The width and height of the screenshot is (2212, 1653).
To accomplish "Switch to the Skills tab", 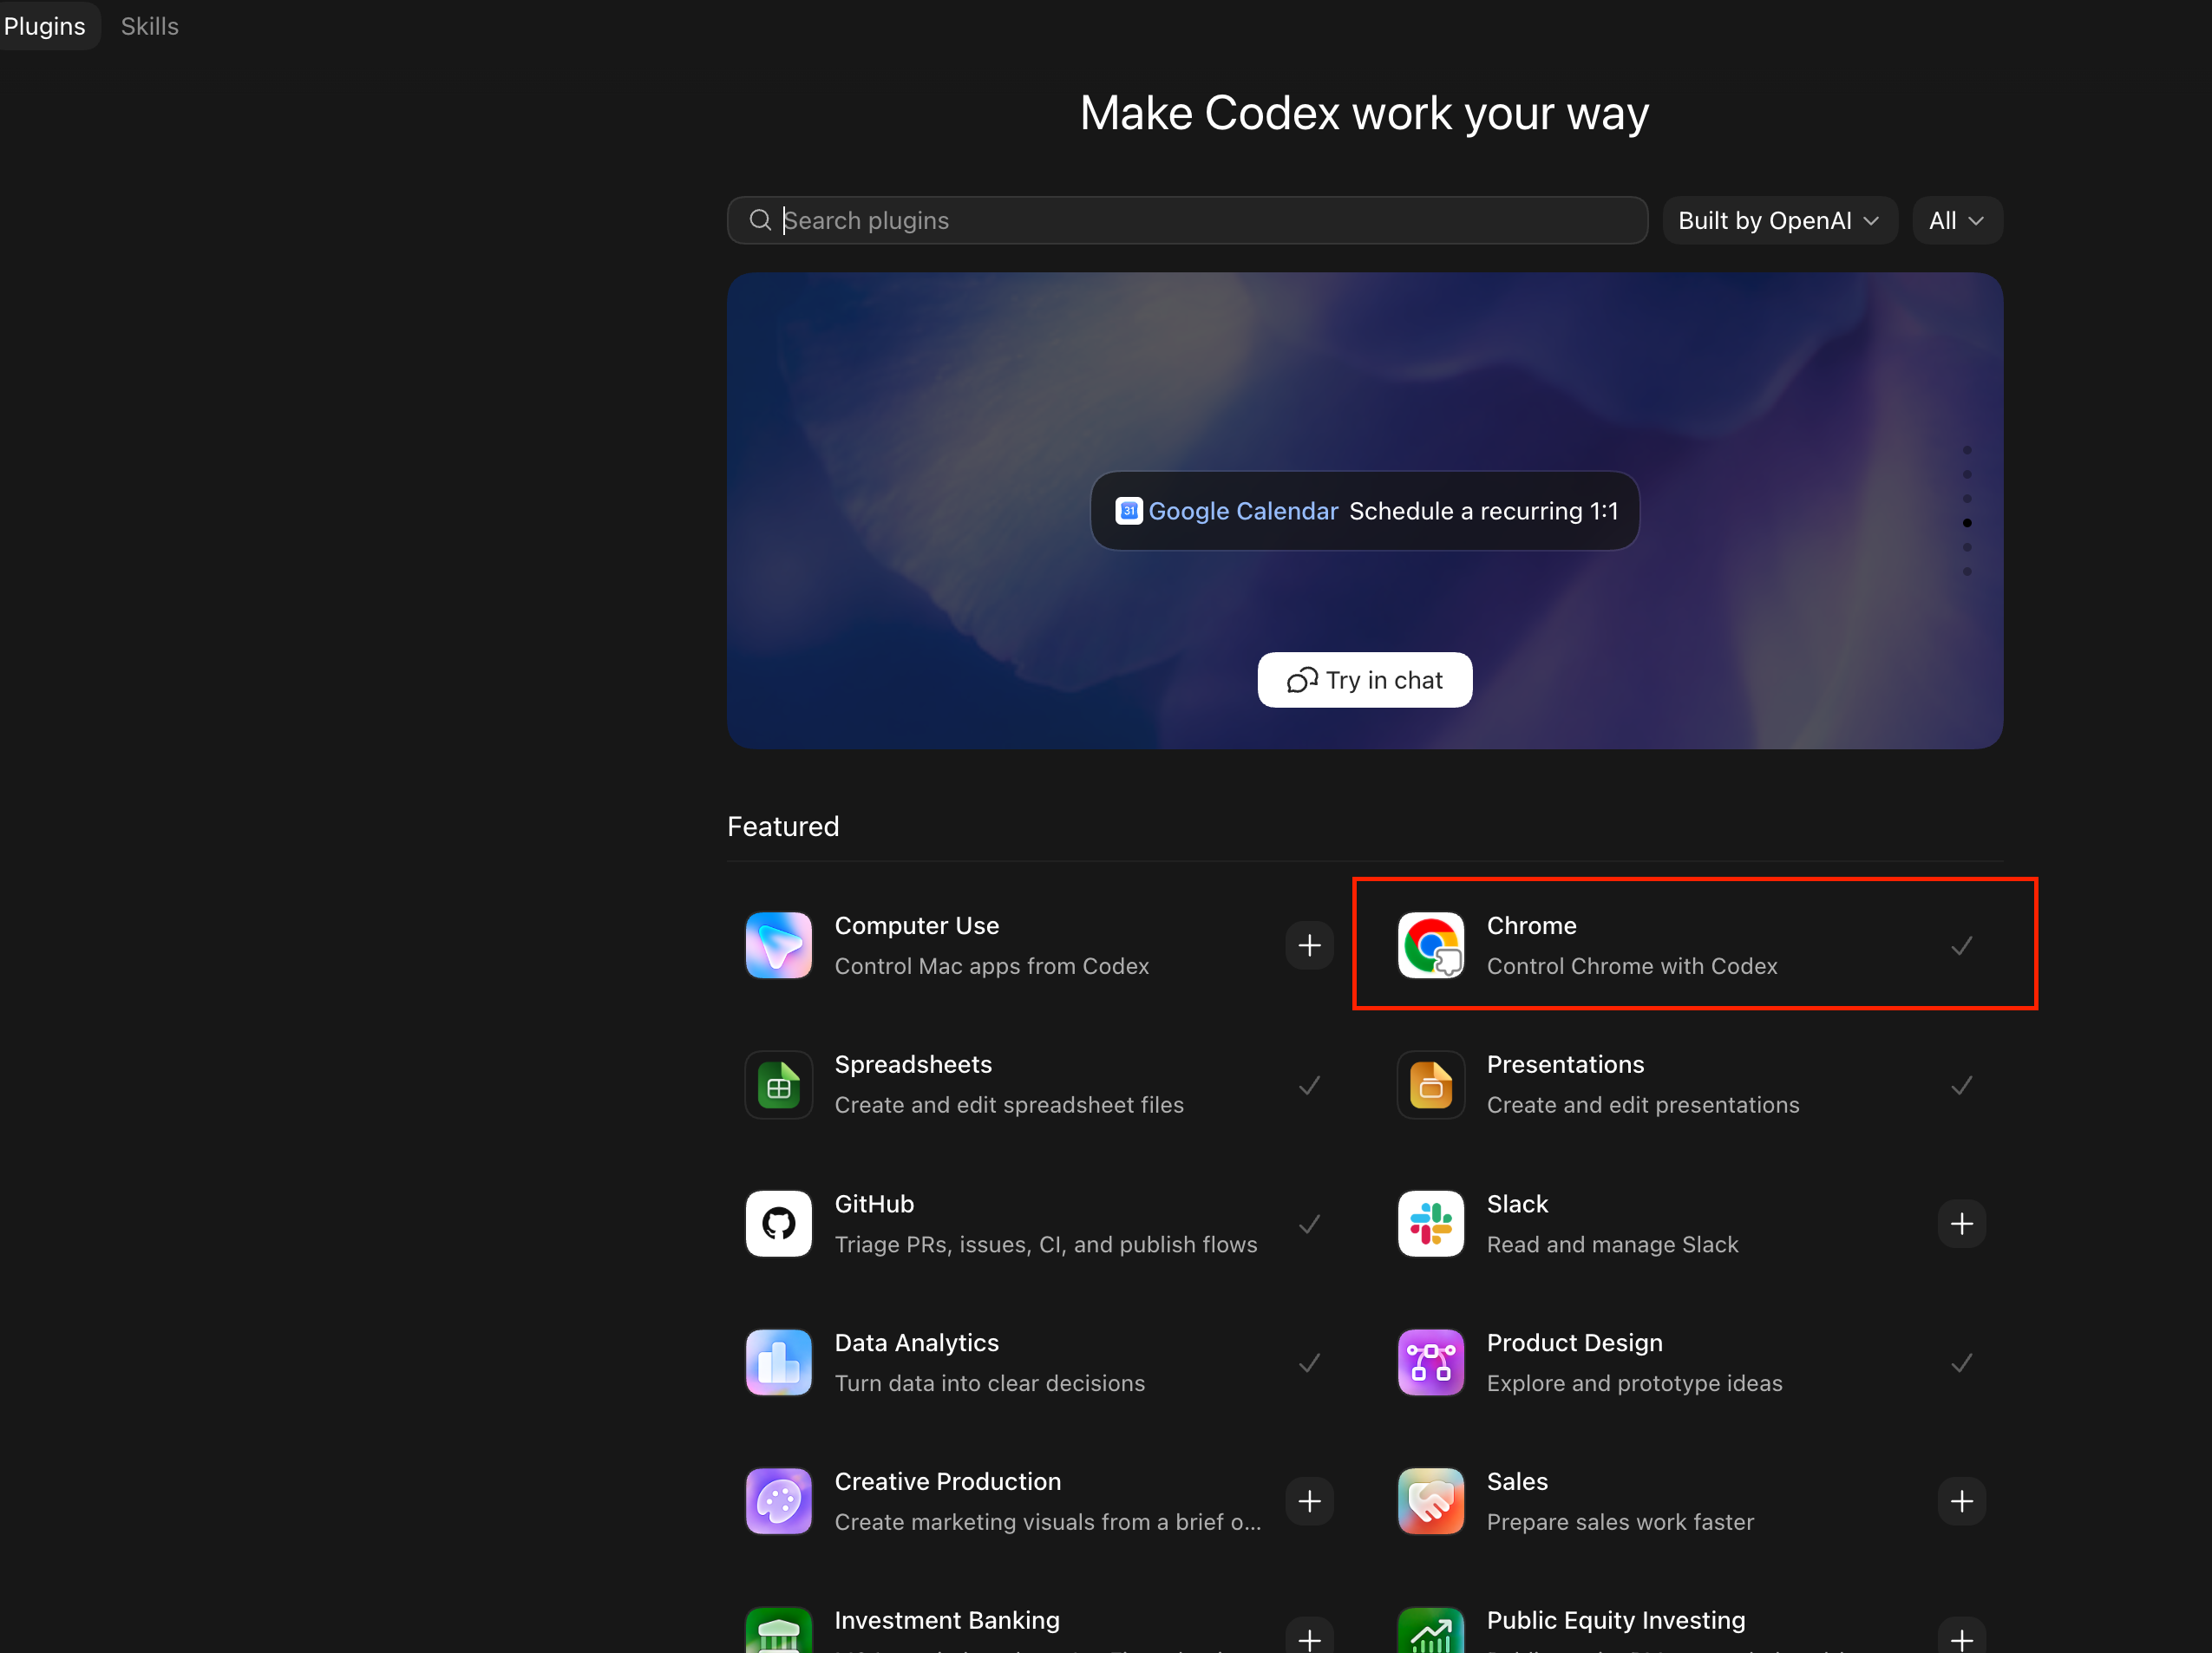I will (x=150, y=26).
